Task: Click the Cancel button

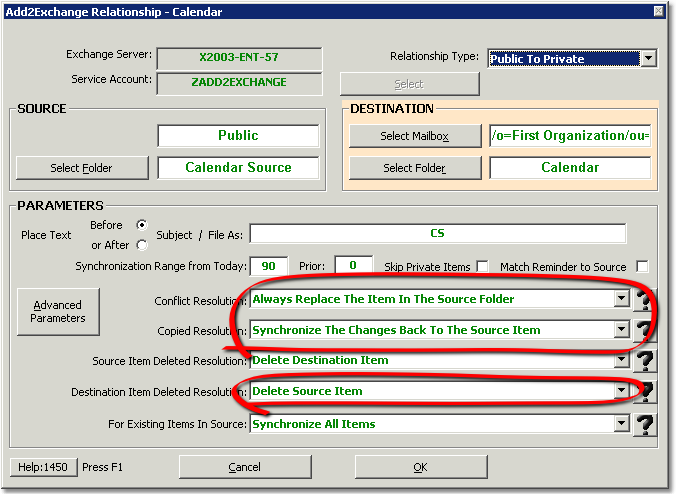Action: point(245,467)
